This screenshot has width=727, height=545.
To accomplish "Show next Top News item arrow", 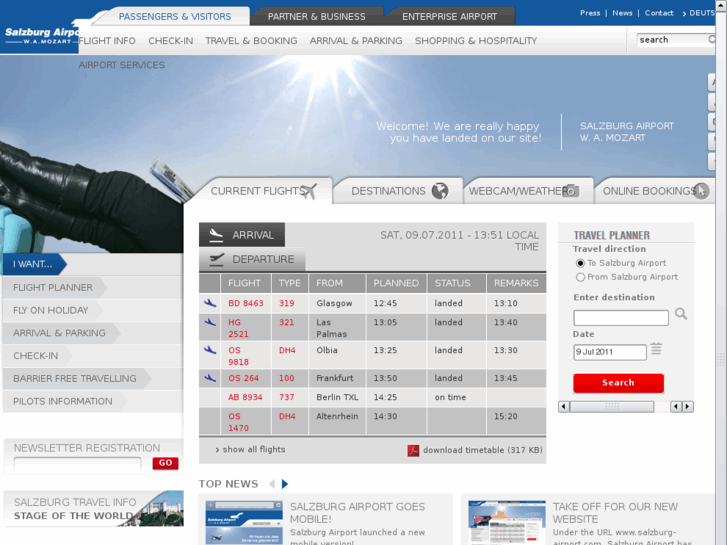I will (x=285, y=484).
